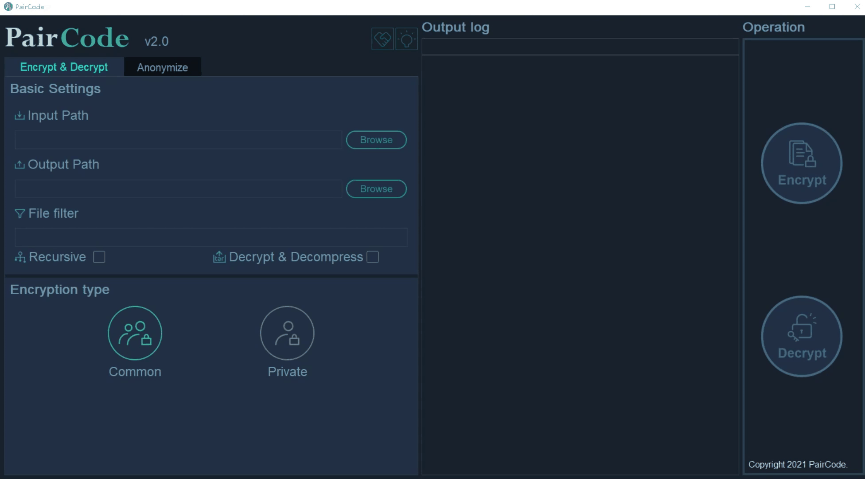Maximize the PairCode window
Screen dimensions: 865x479
pos(832,7)
